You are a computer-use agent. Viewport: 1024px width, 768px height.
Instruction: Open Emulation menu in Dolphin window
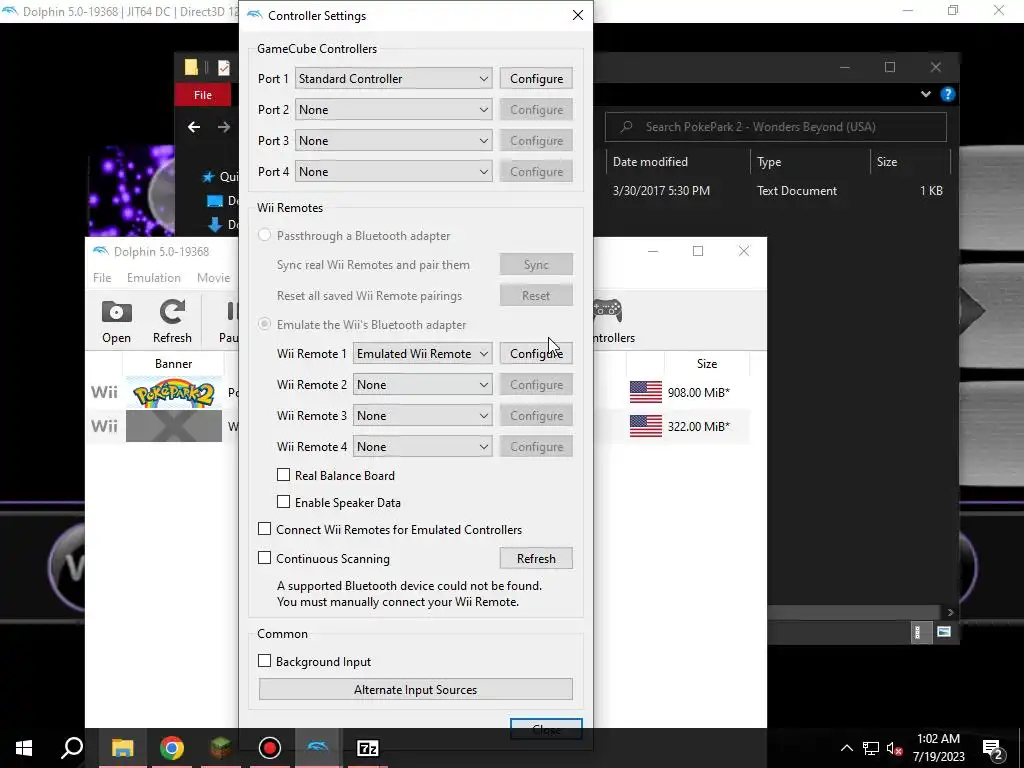point(153,278)
